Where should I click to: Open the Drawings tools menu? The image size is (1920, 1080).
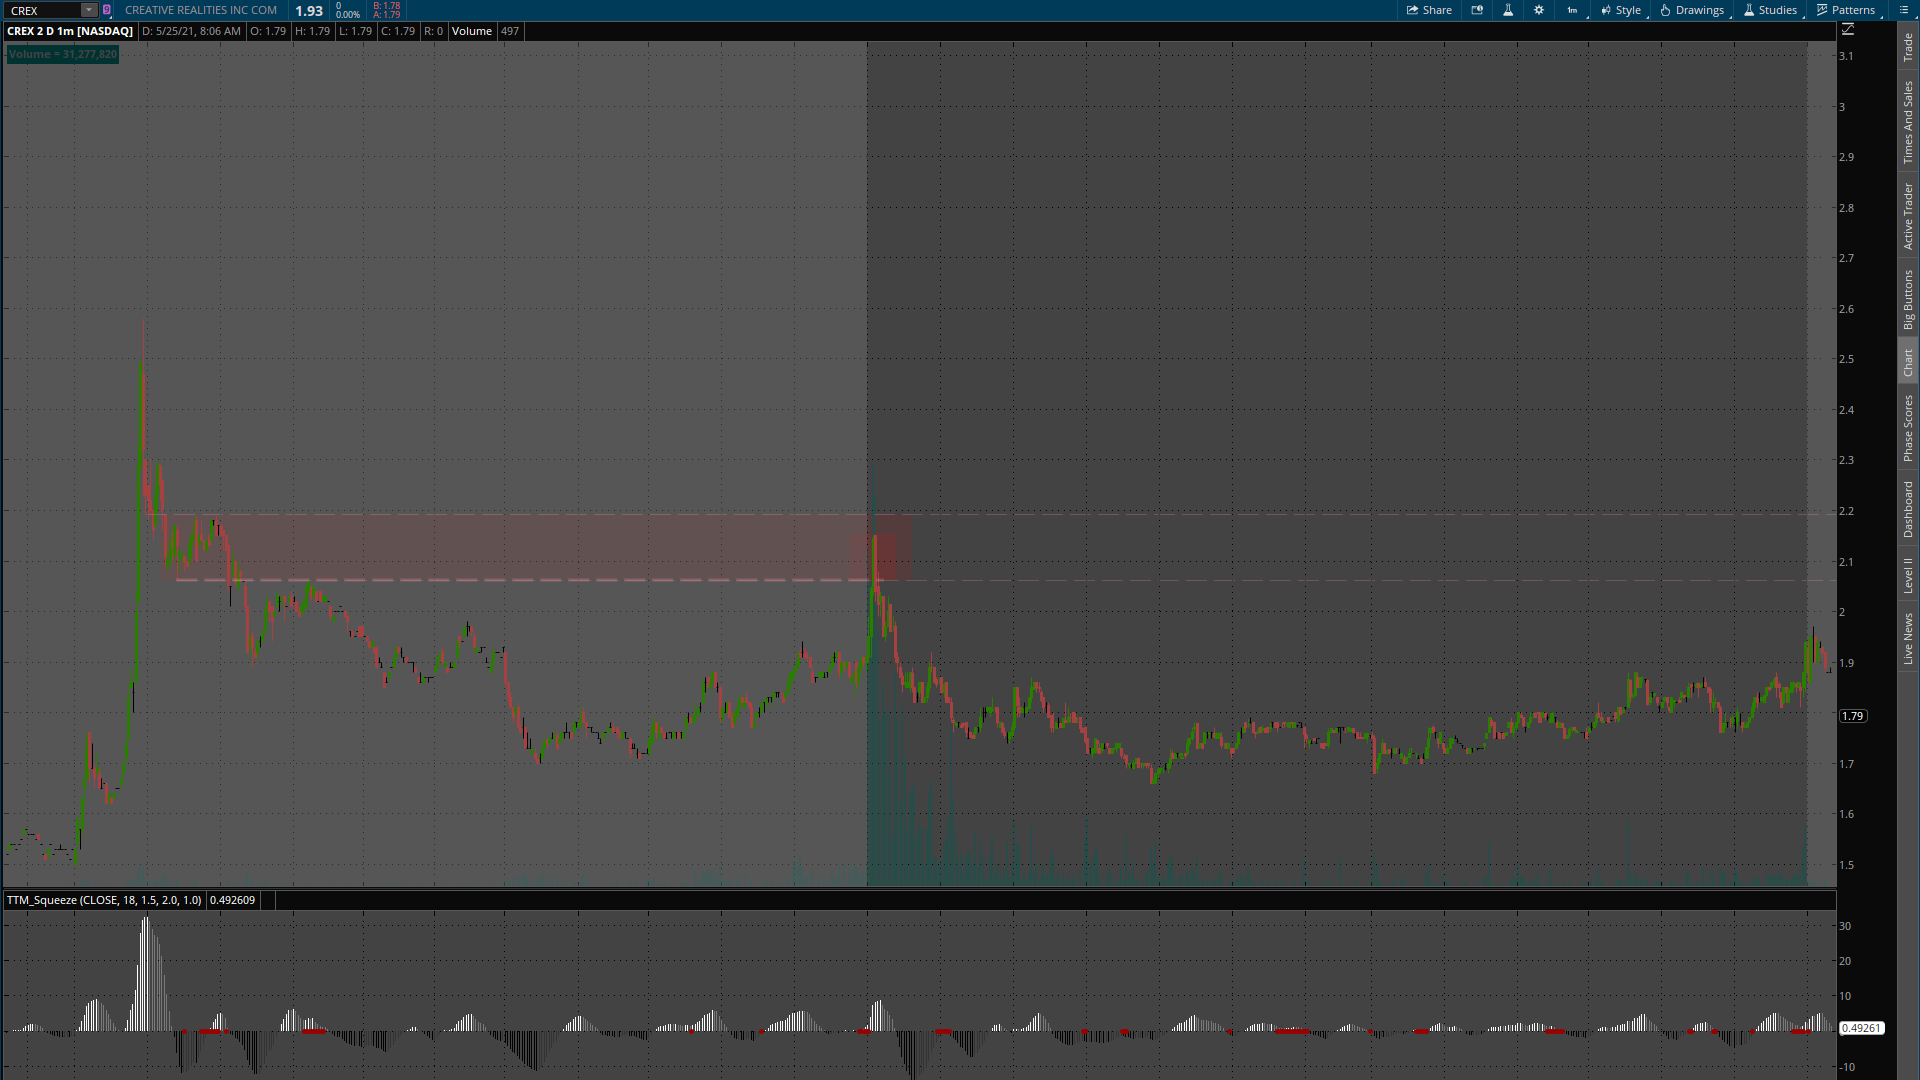coord(1692,10)
